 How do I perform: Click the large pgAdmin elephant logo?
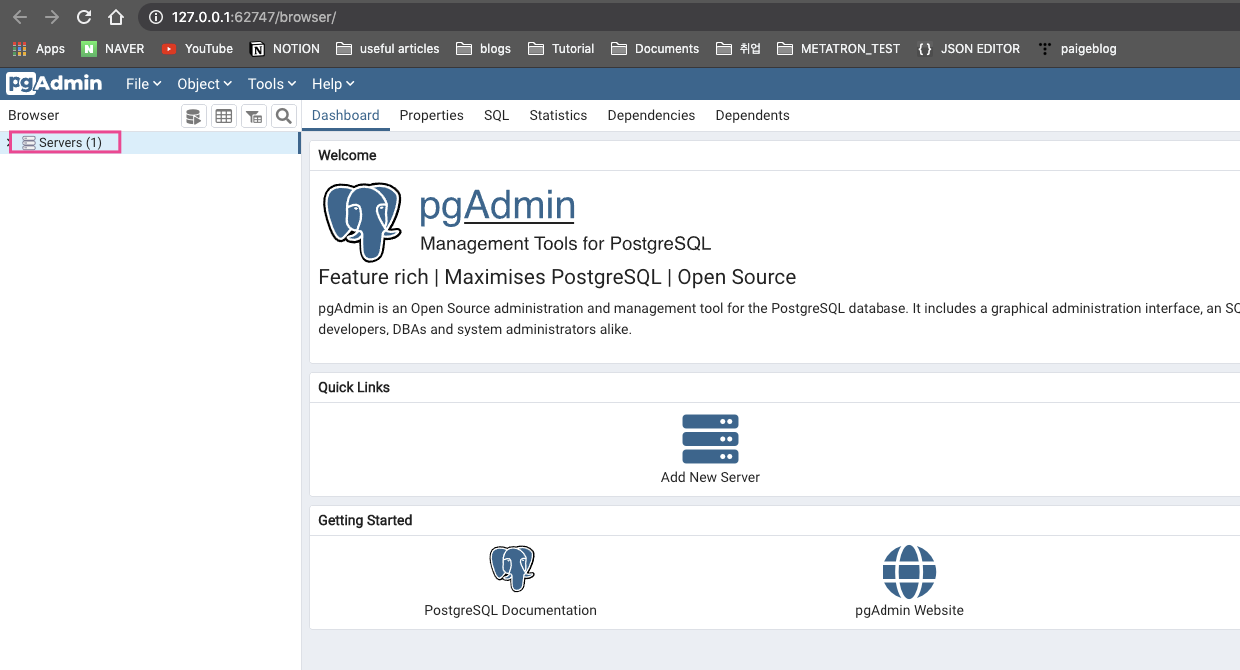click(362, 222)
